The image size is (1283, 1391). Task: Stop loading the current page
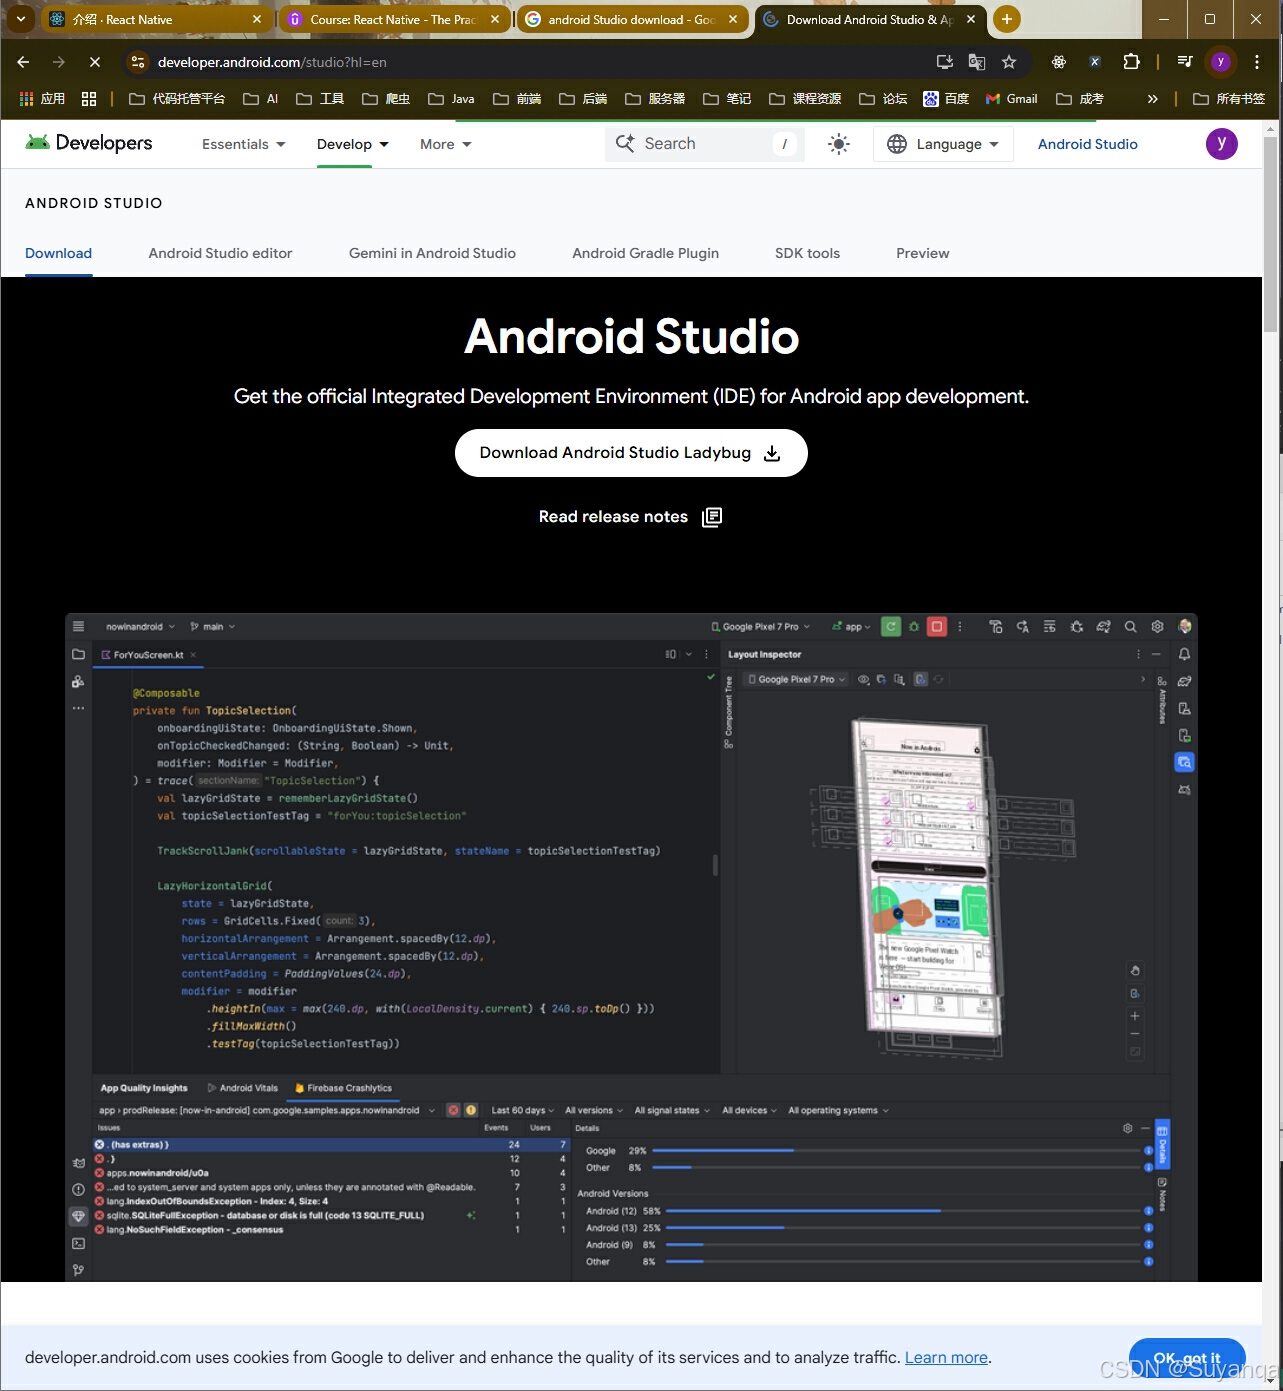95,62
